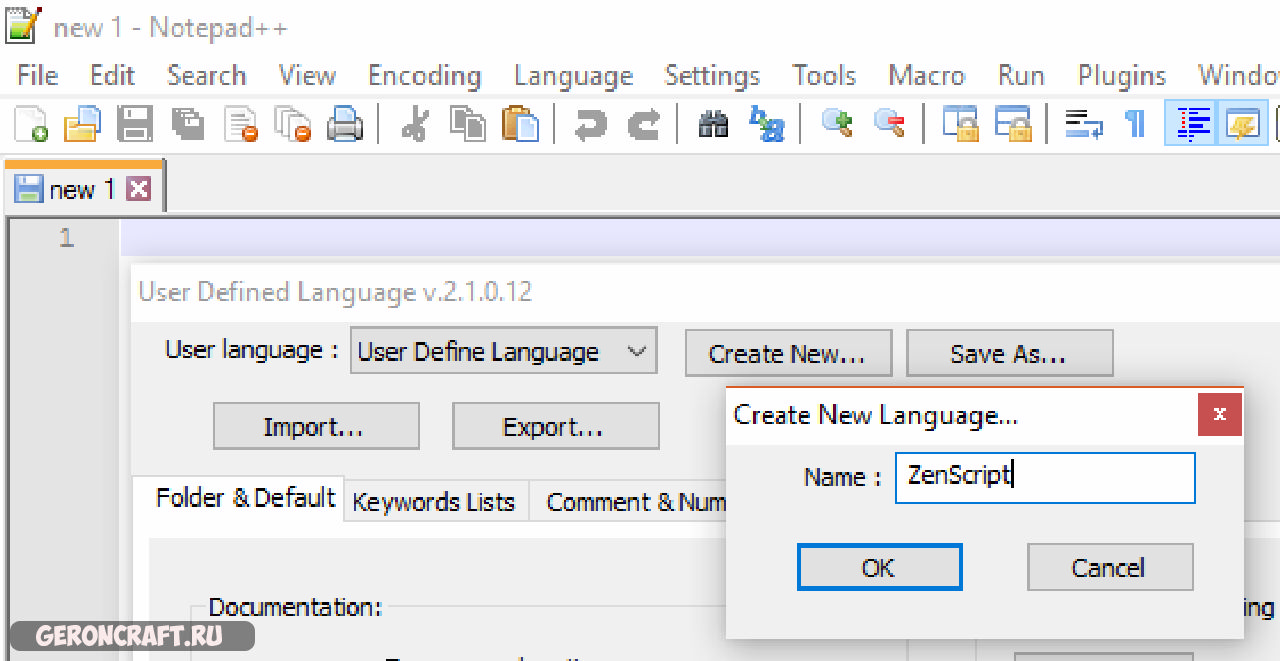Click the Save All toolbar icon
This screenshot has height=661, width=1280.
click(x=187, y=125)
